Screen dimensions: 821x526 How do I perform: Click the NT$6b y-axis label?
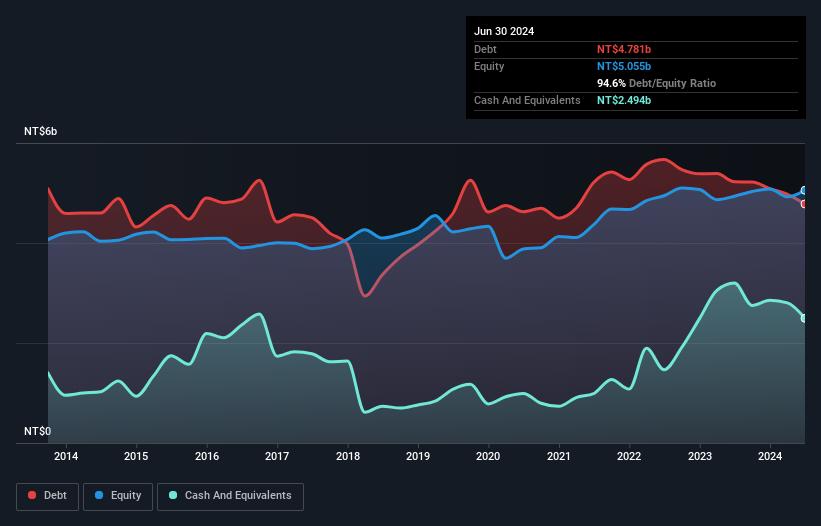coord(40,131)
